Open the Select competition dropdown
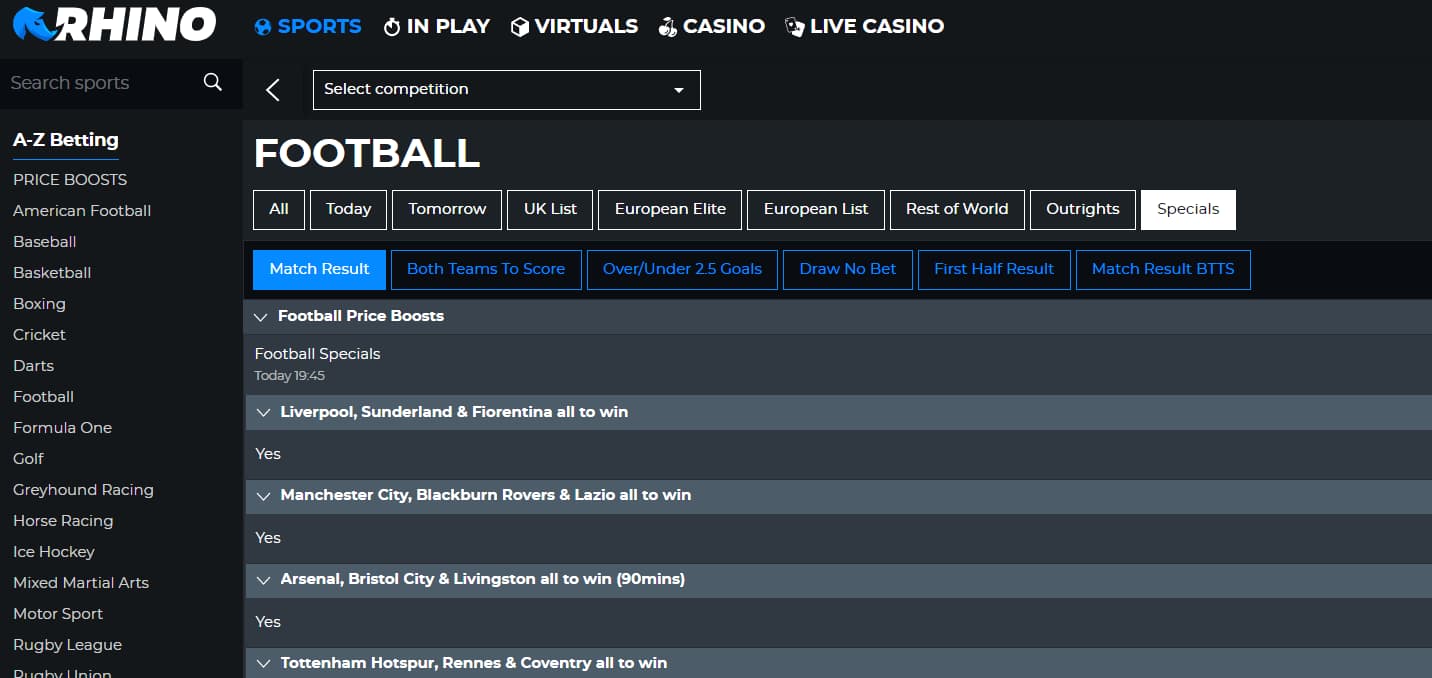Viewport: 1432px width, 678px height. click(x=506, y=89)
